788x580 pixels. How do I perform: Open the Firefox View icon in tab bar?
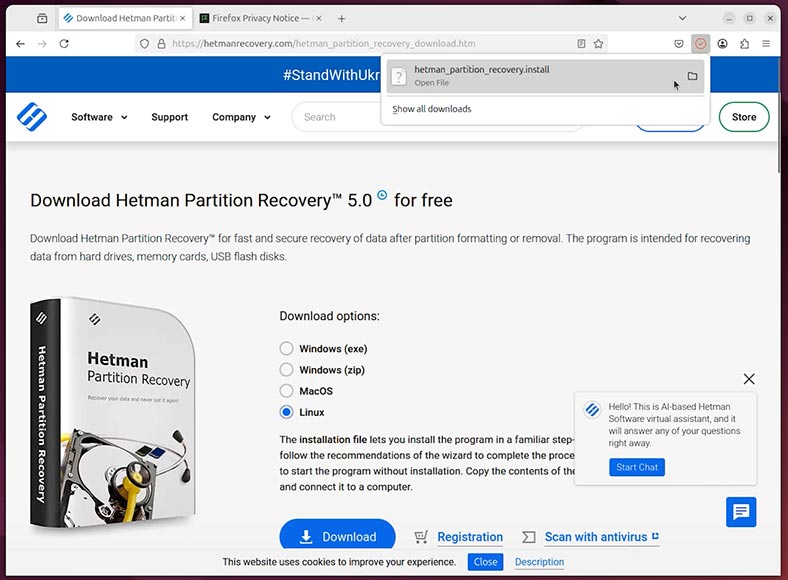coord(42,19)
